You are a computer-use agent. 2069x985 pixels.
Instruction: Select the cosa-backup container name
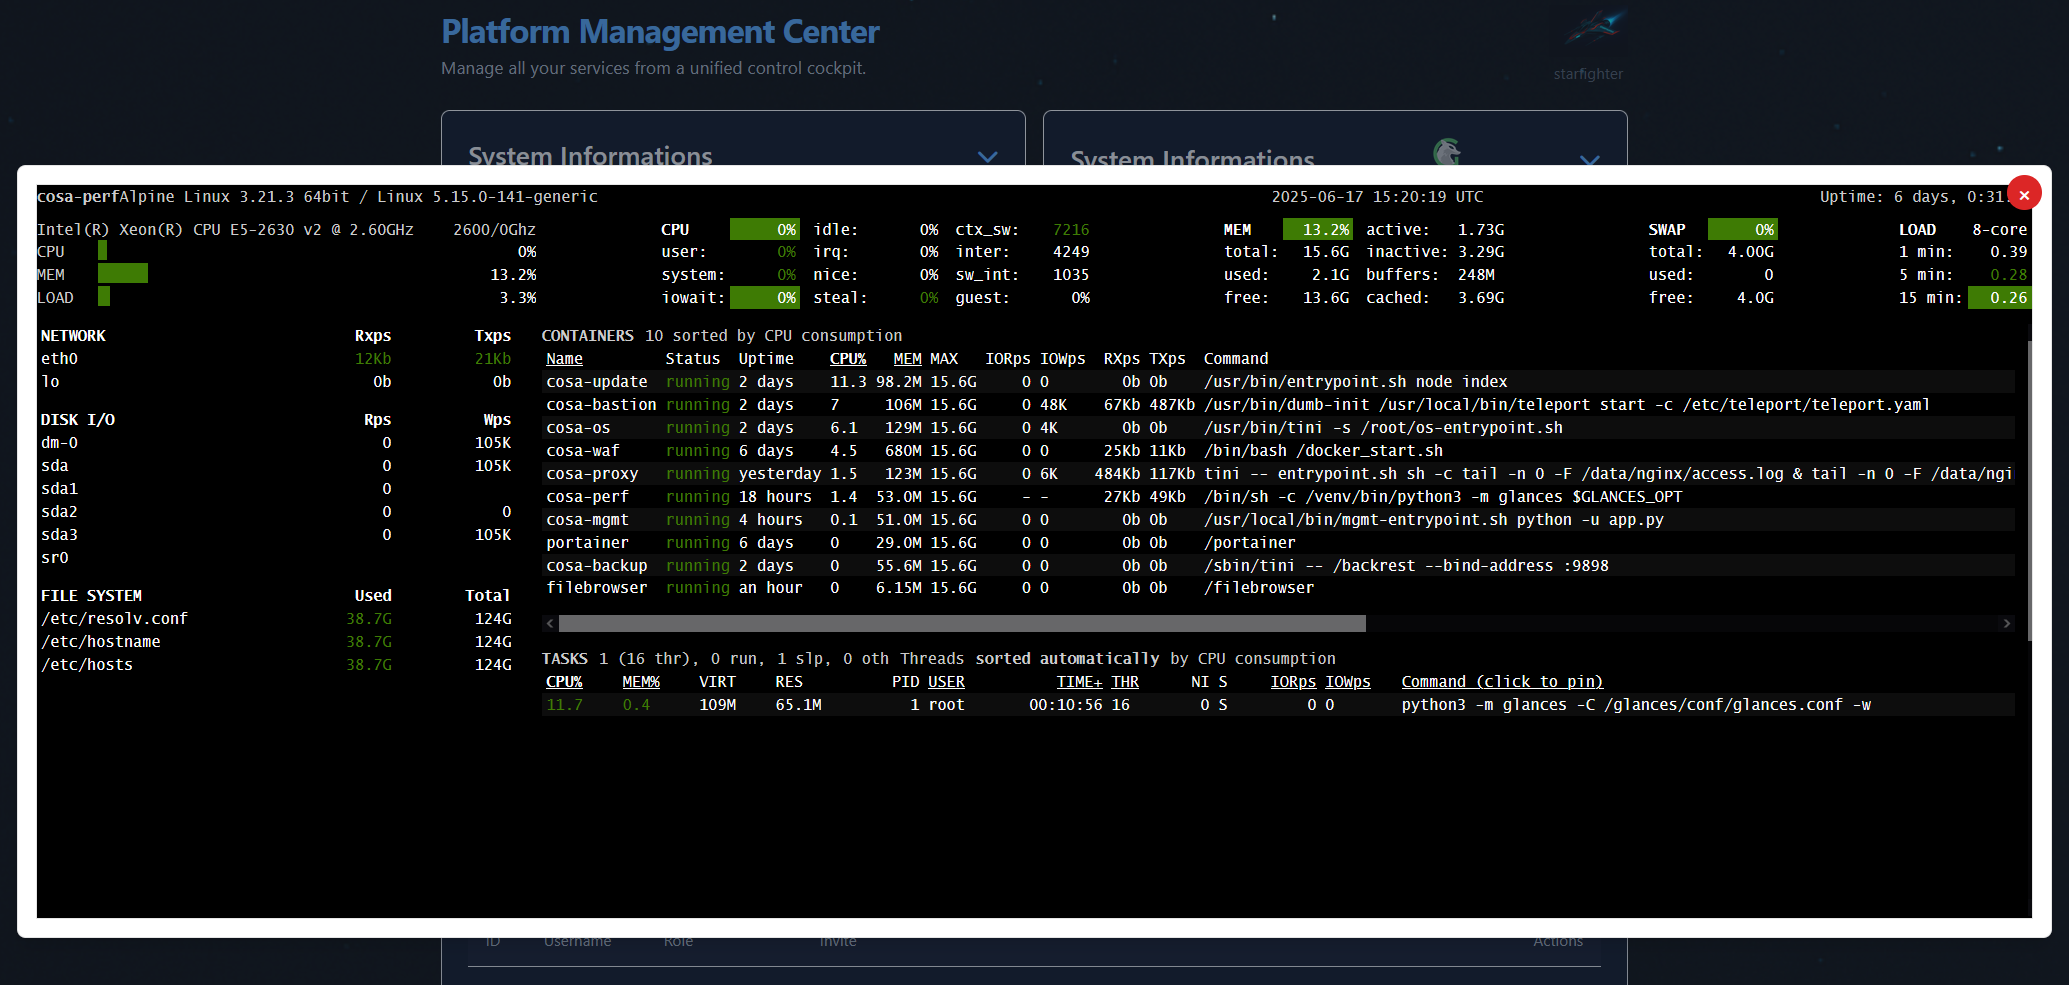pos(596,565)
